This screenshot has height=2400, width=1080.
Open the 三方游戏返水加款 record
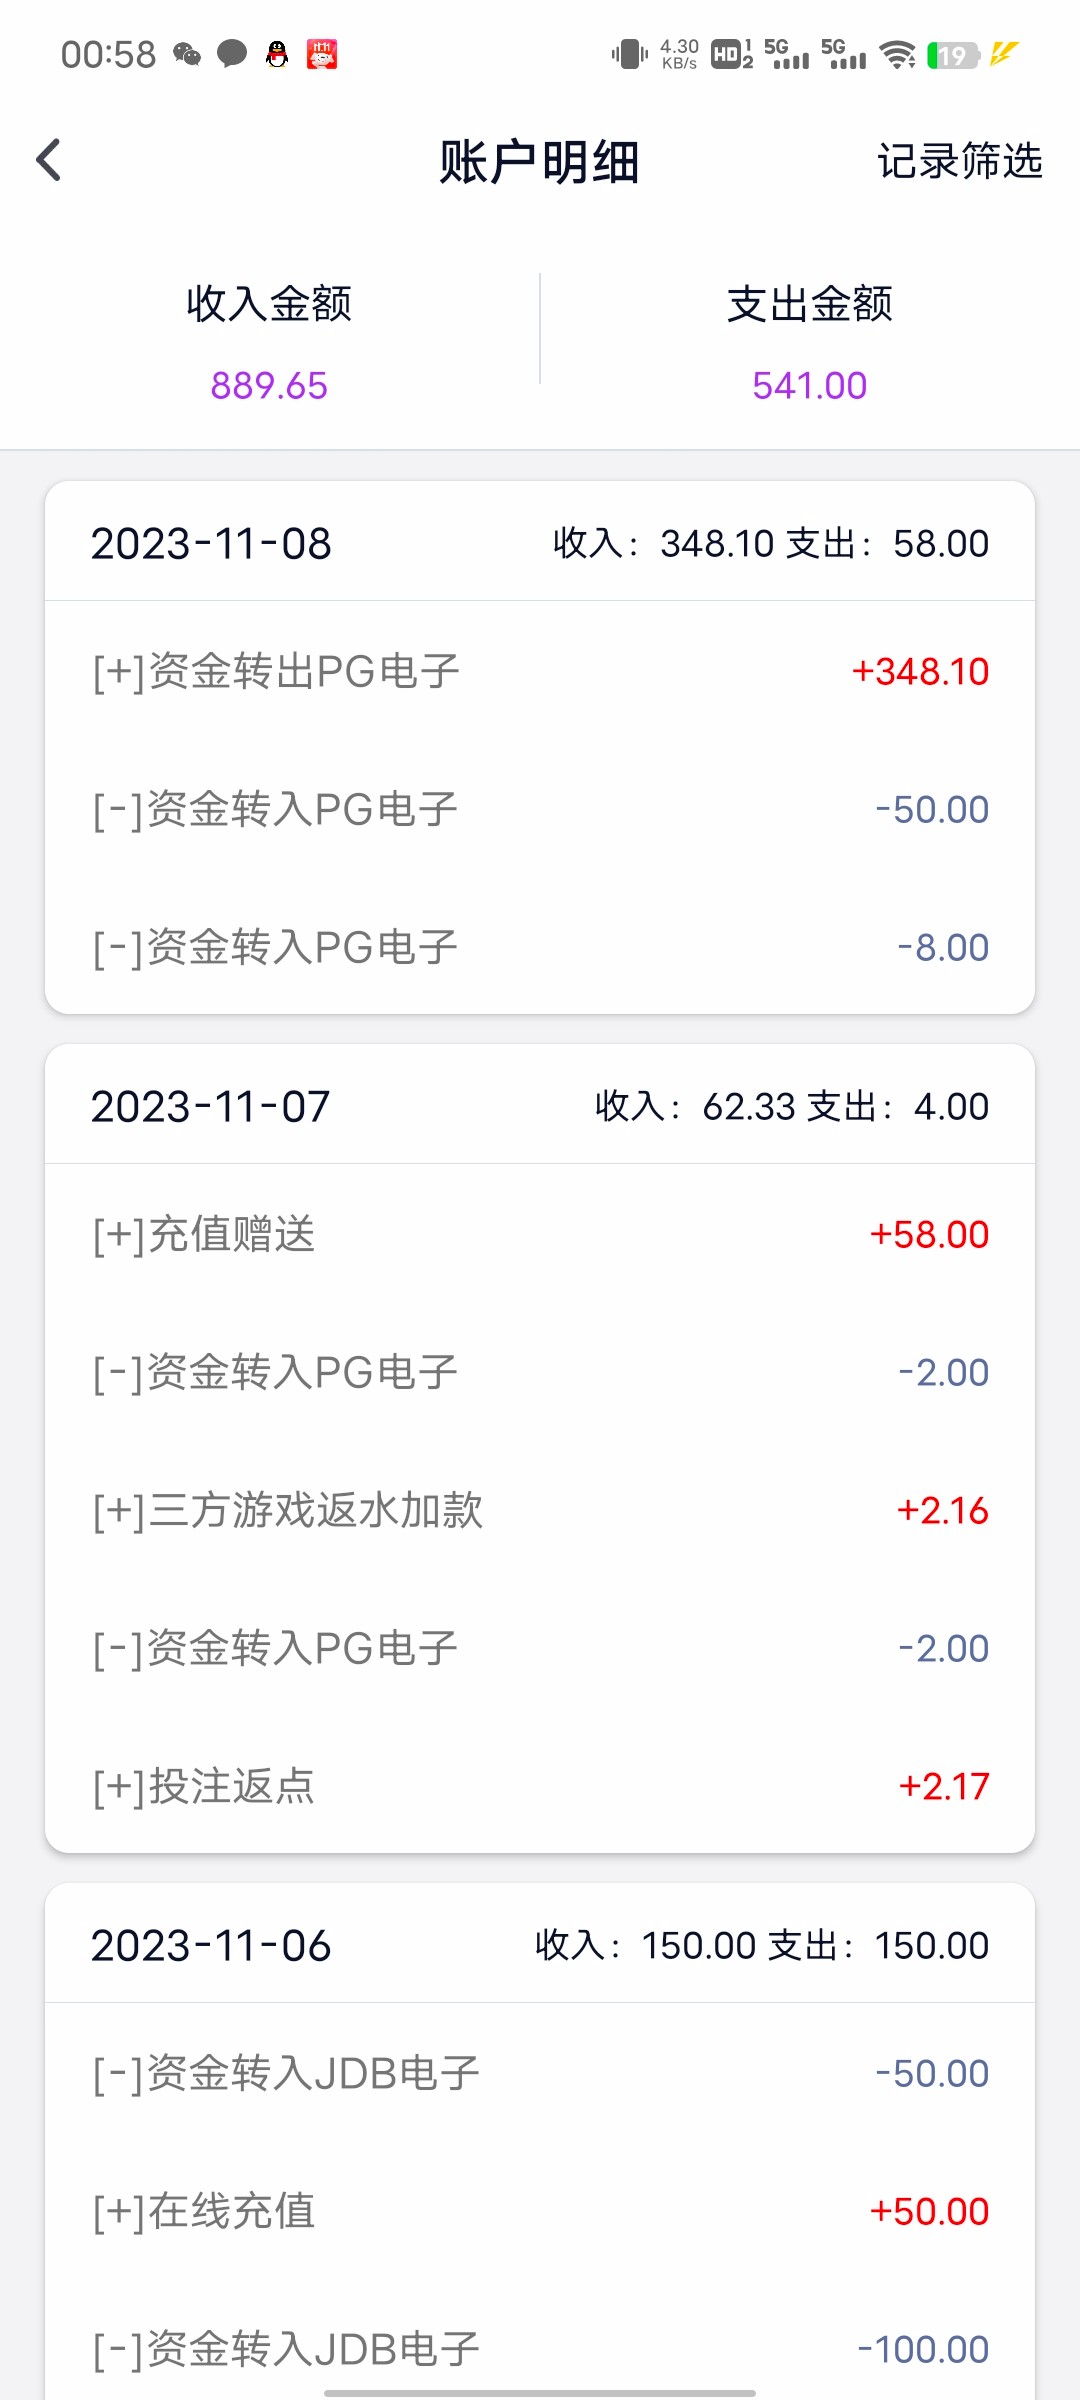pos(540,1510)
